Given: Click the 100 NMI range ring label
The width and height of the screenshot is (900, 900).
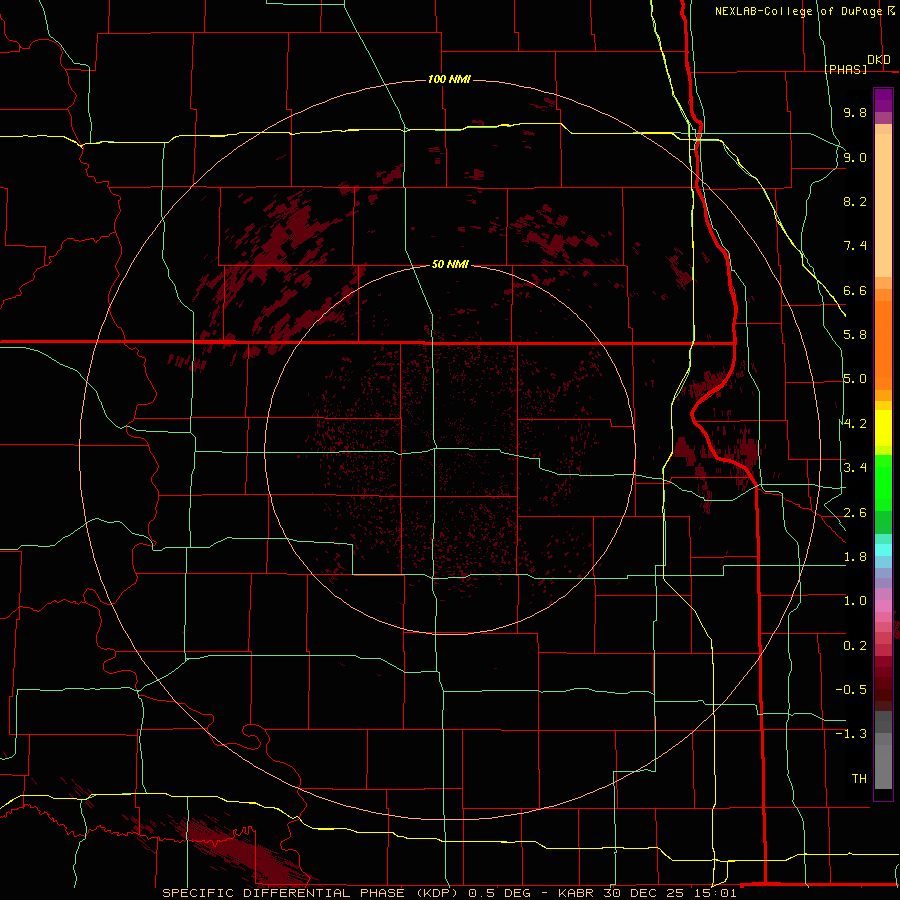Looking at the screenshot, I should point(449,79).
